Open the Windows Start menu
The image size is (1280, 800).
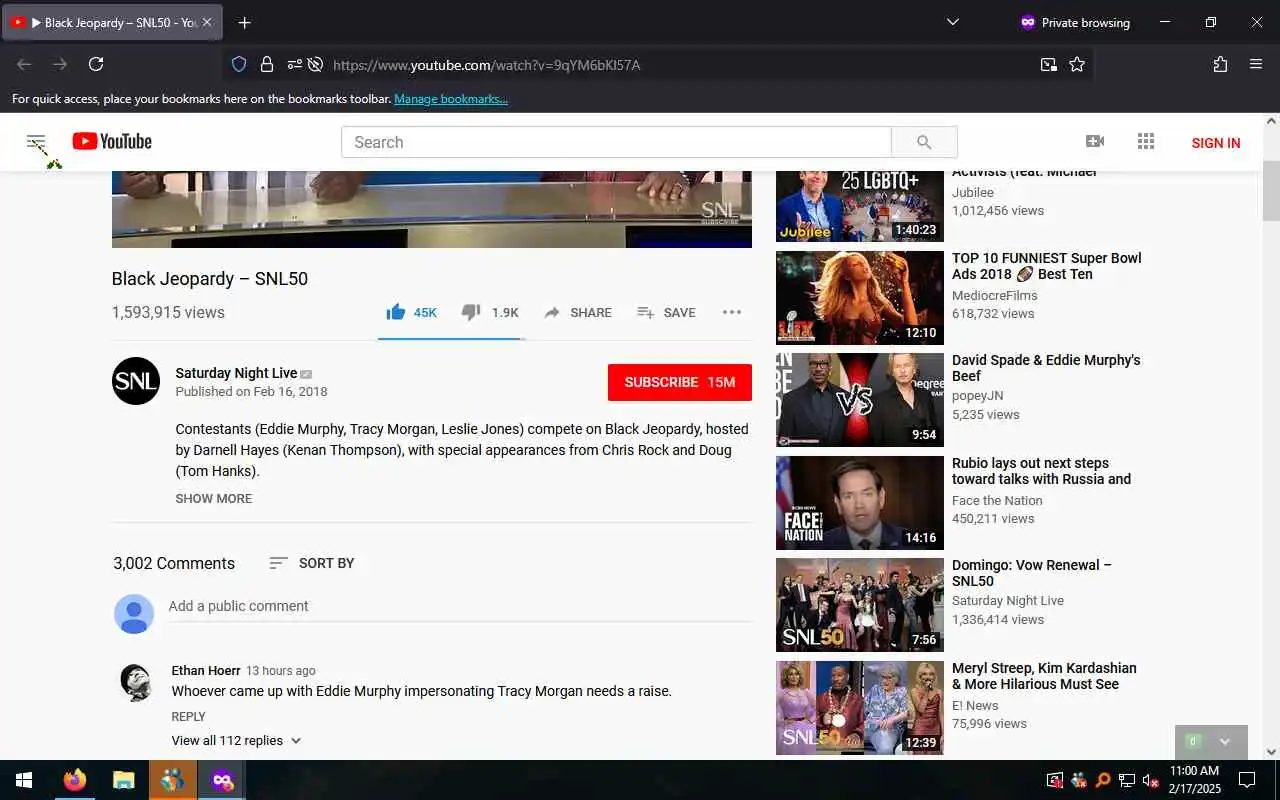click(x=24, y=780)
